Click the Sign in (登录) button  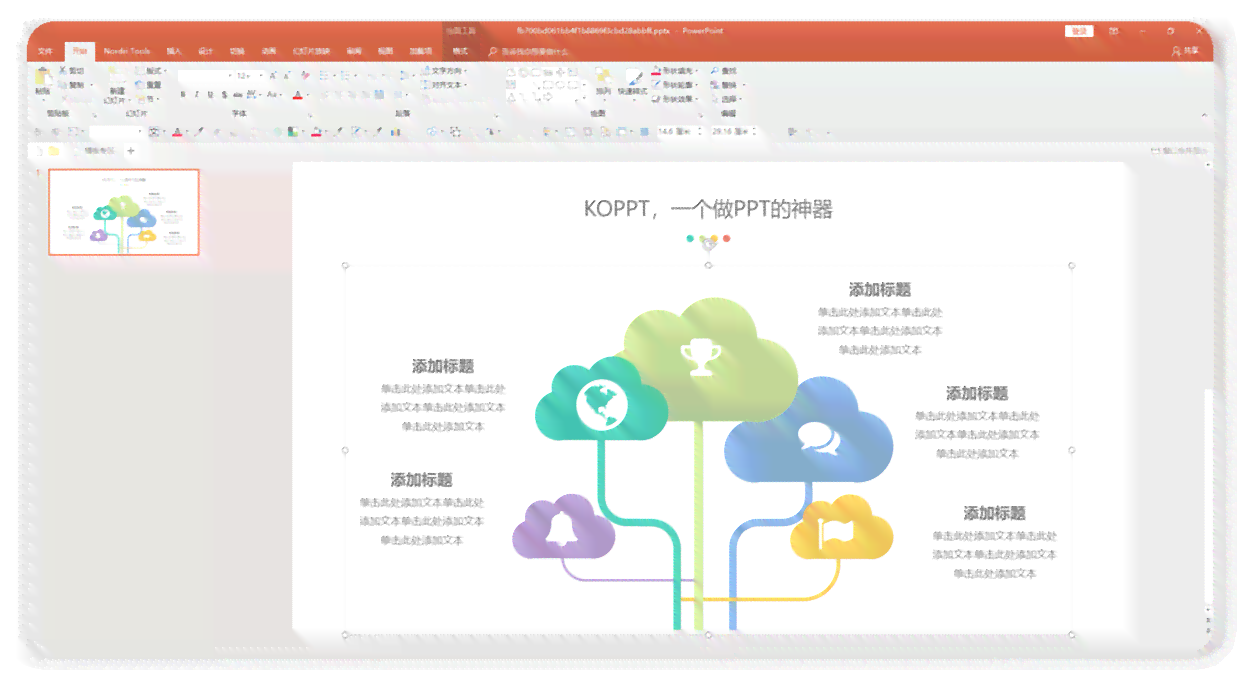(1079, 31)
